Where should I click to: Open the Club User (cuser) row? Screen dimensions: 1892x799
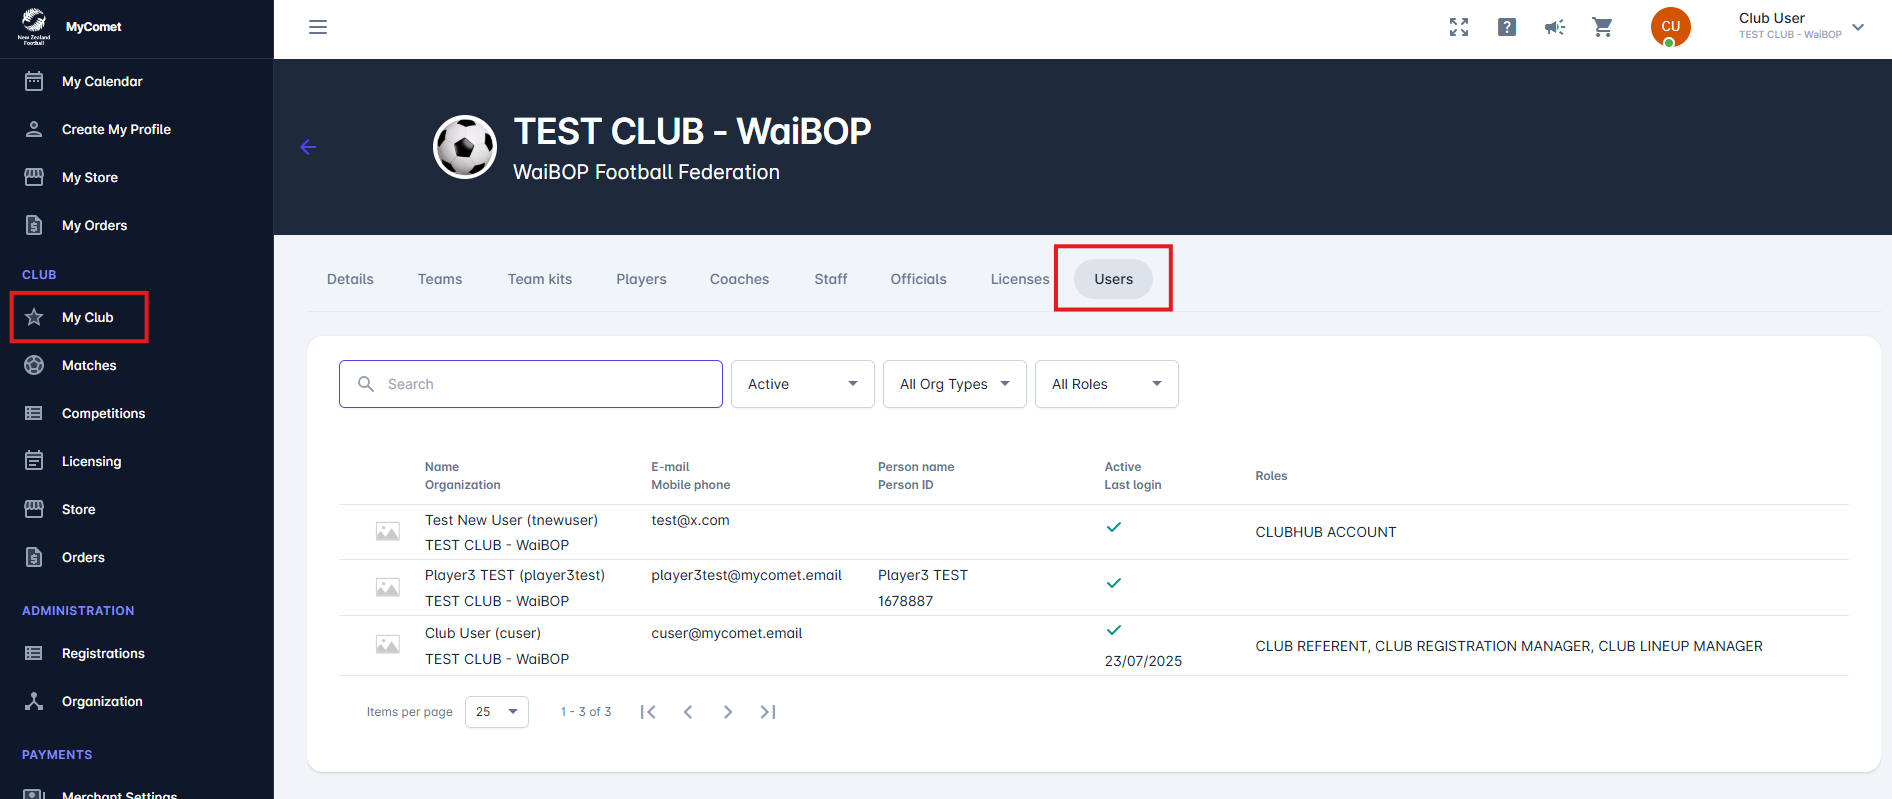(x=1093, y=646)
